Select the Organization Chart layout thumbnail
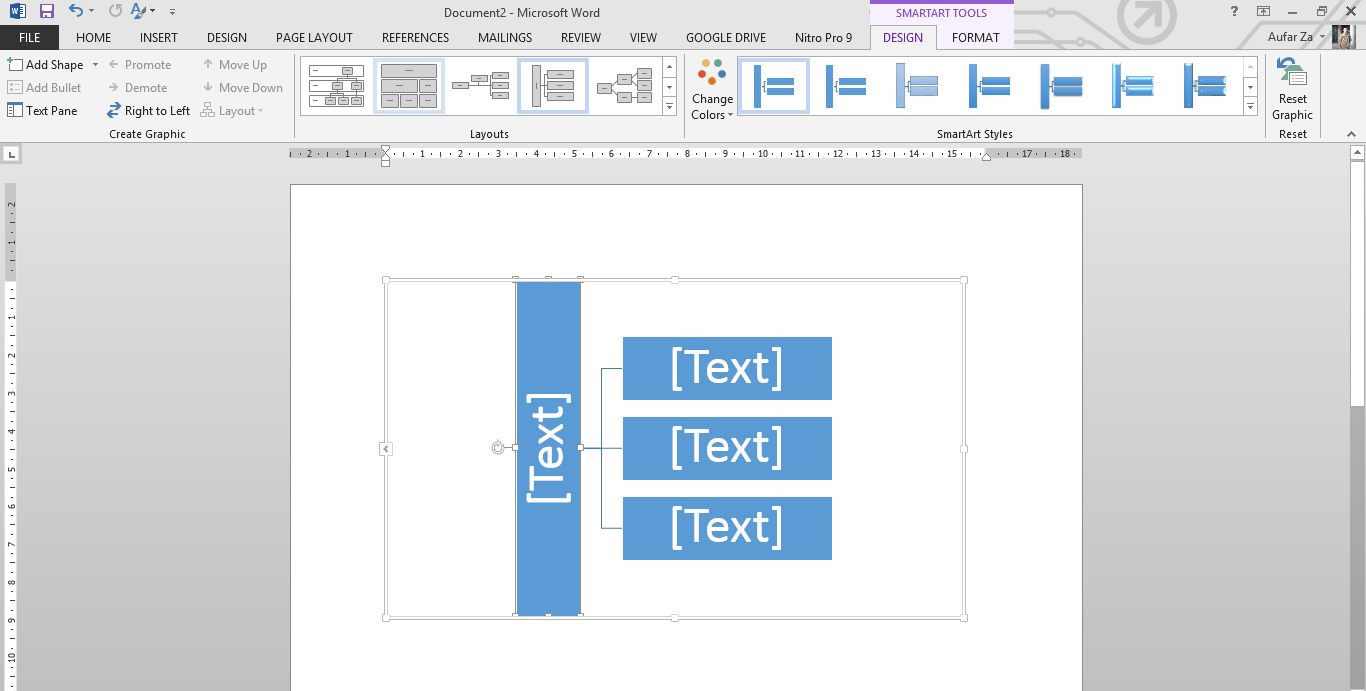 point(337,86)
